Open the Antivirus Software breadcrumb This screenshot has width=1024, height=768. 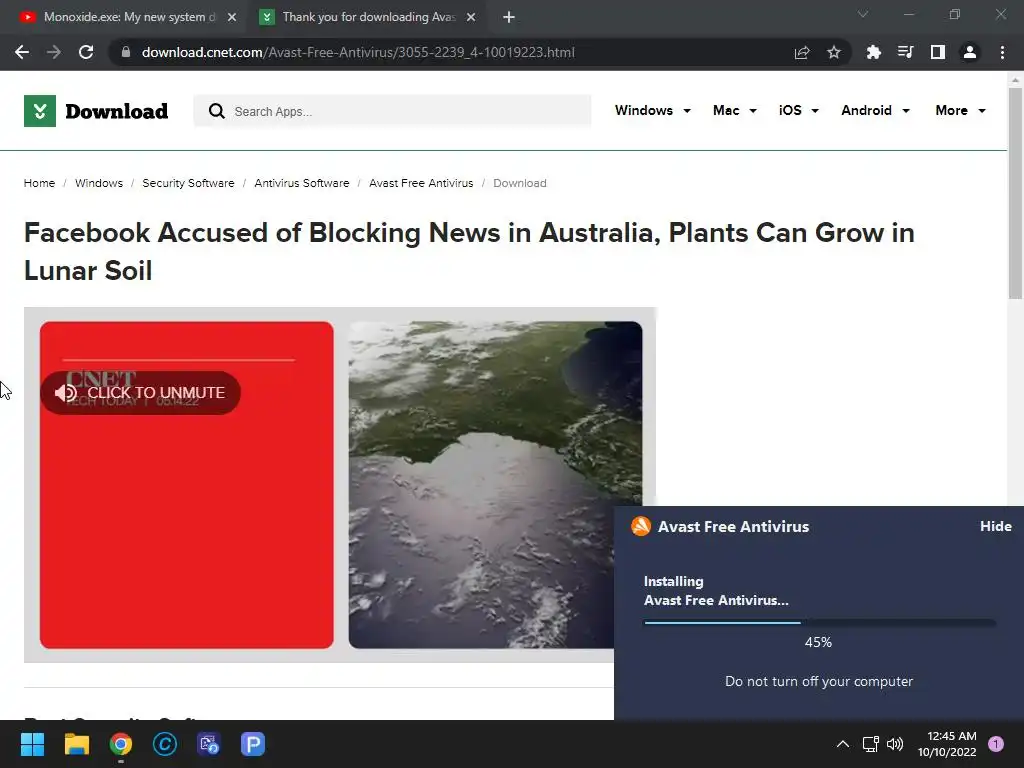[x=302, y=183]
